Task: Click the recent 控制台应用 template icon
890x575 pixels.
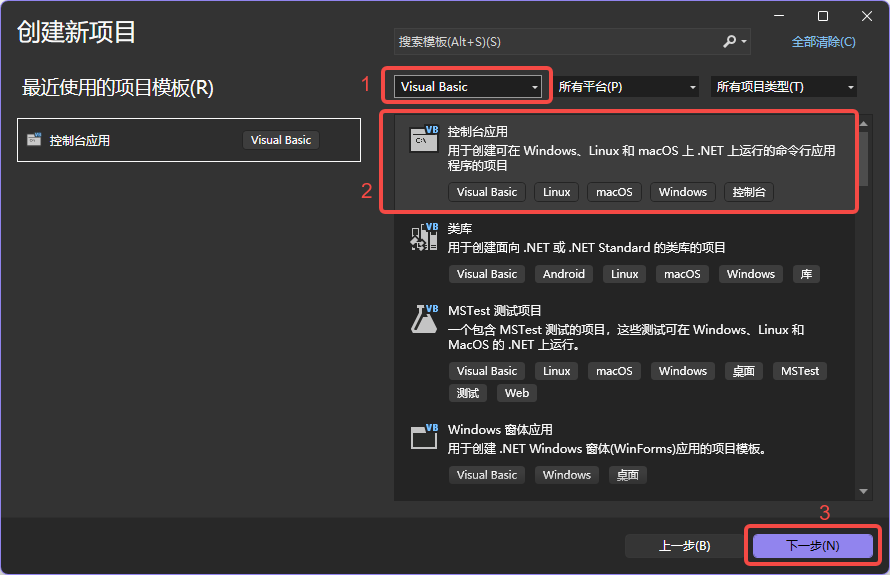Action: [x=34, y=140]
